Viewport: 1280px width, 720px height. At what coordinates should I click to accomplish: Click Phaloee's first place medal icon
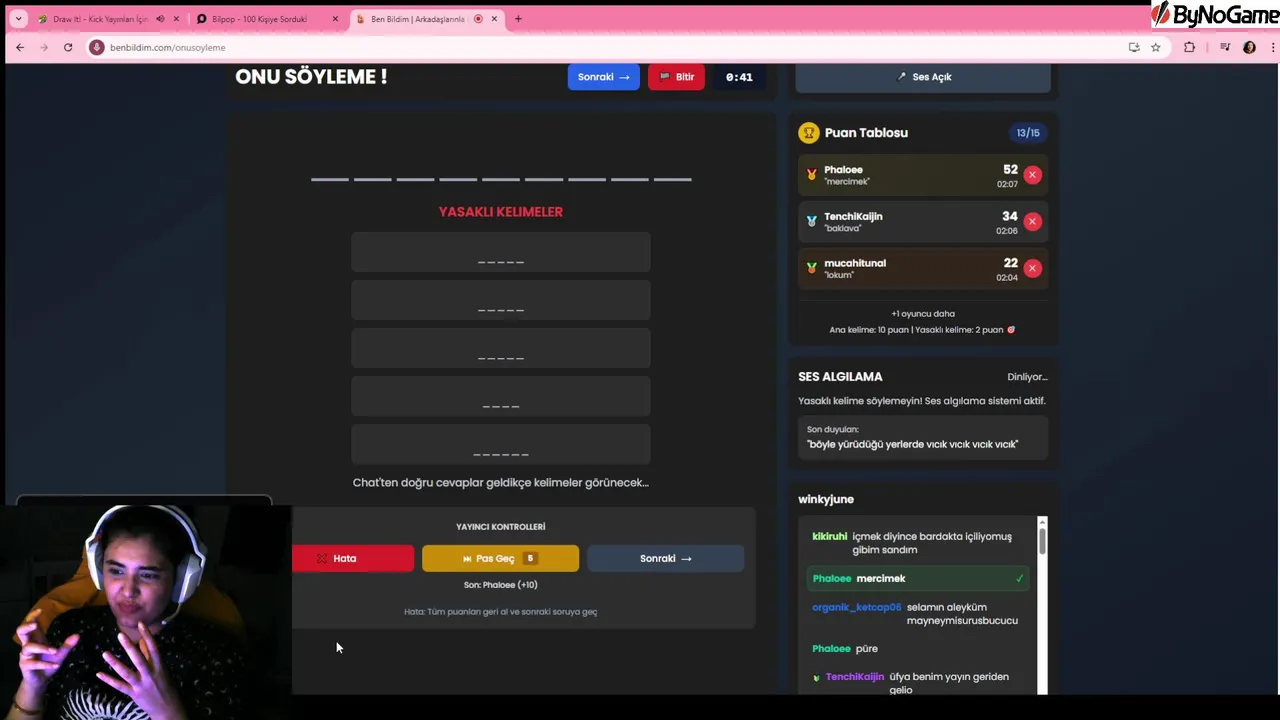(811, 175)
